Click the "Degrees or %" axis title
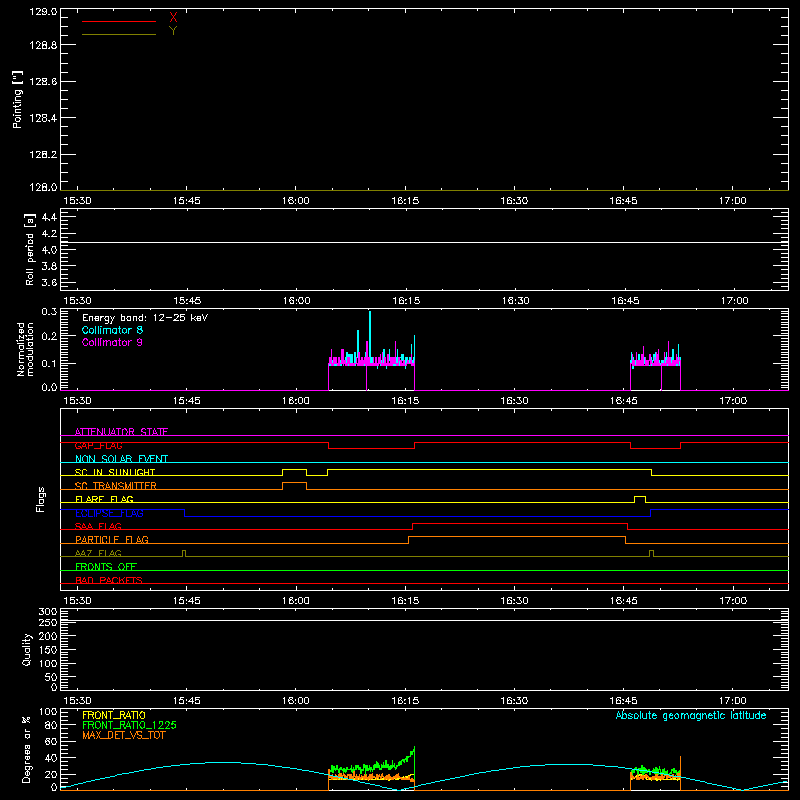 click(x=26, y=749)
